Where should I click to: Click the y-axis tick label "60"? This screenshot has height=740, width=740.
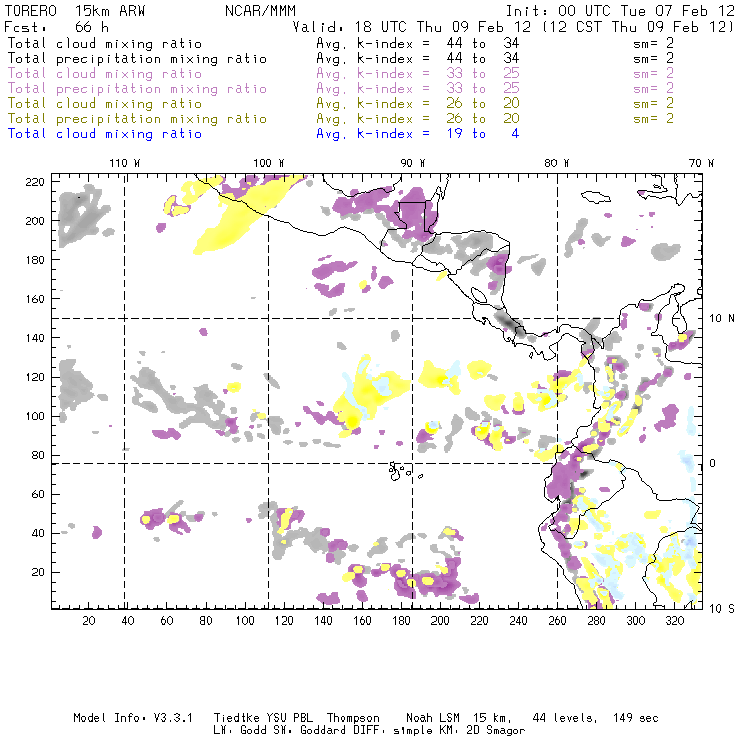pyautogui.click(x=38, y=495)
